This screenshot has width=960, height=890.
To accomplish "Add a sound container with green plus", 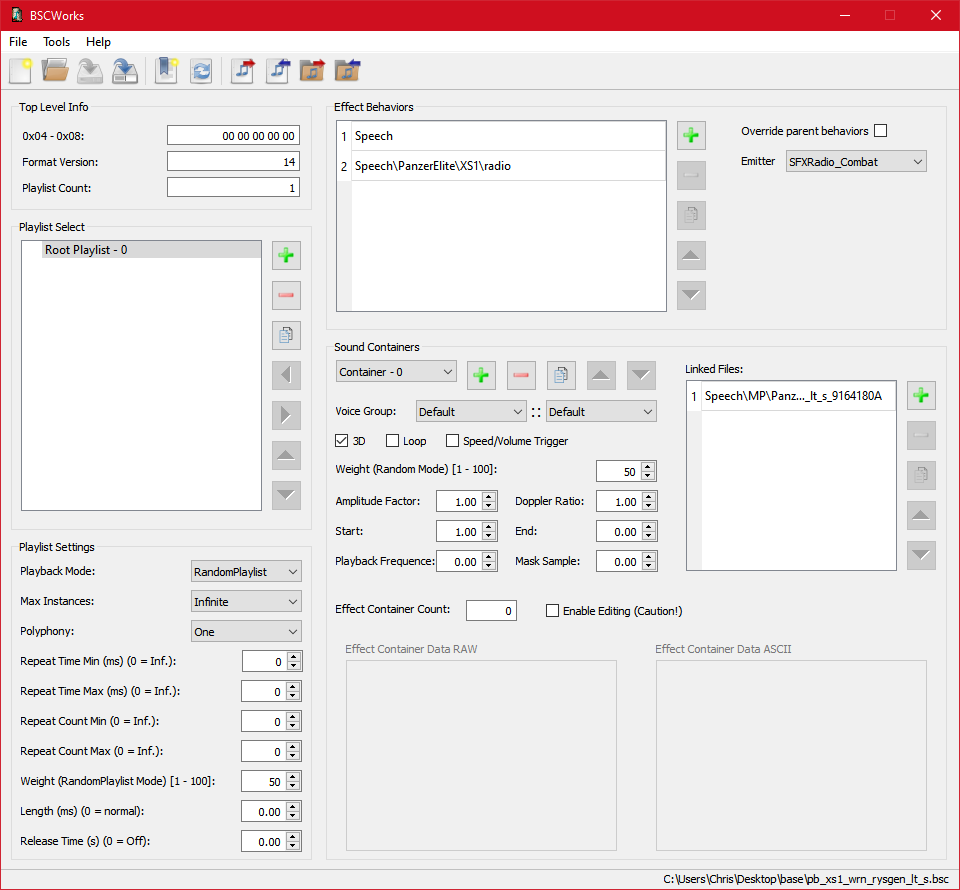I will 481,375.
